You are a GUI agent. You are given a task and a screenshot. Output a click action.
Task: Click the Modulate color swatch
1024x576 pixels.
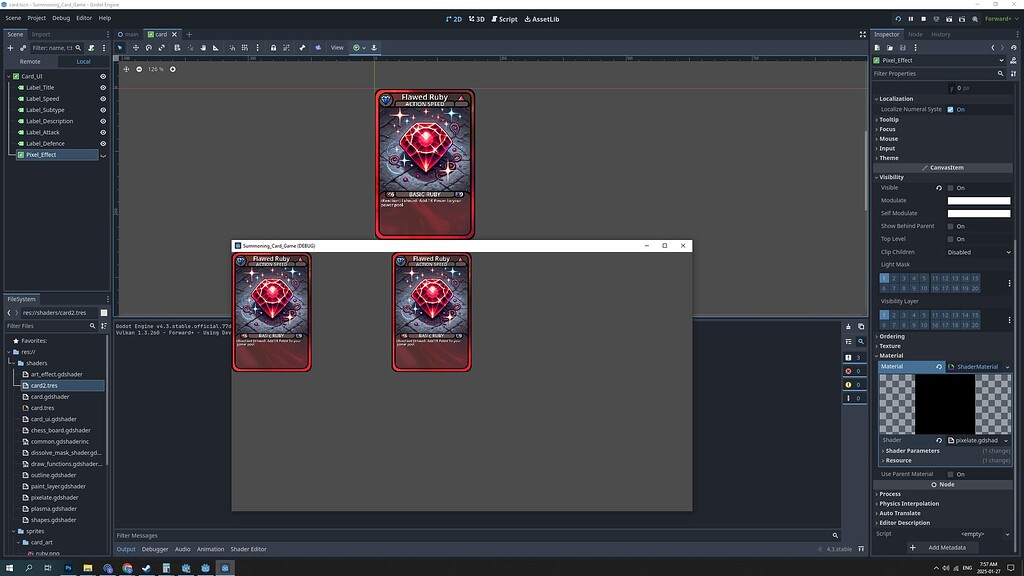pos(978,199)
